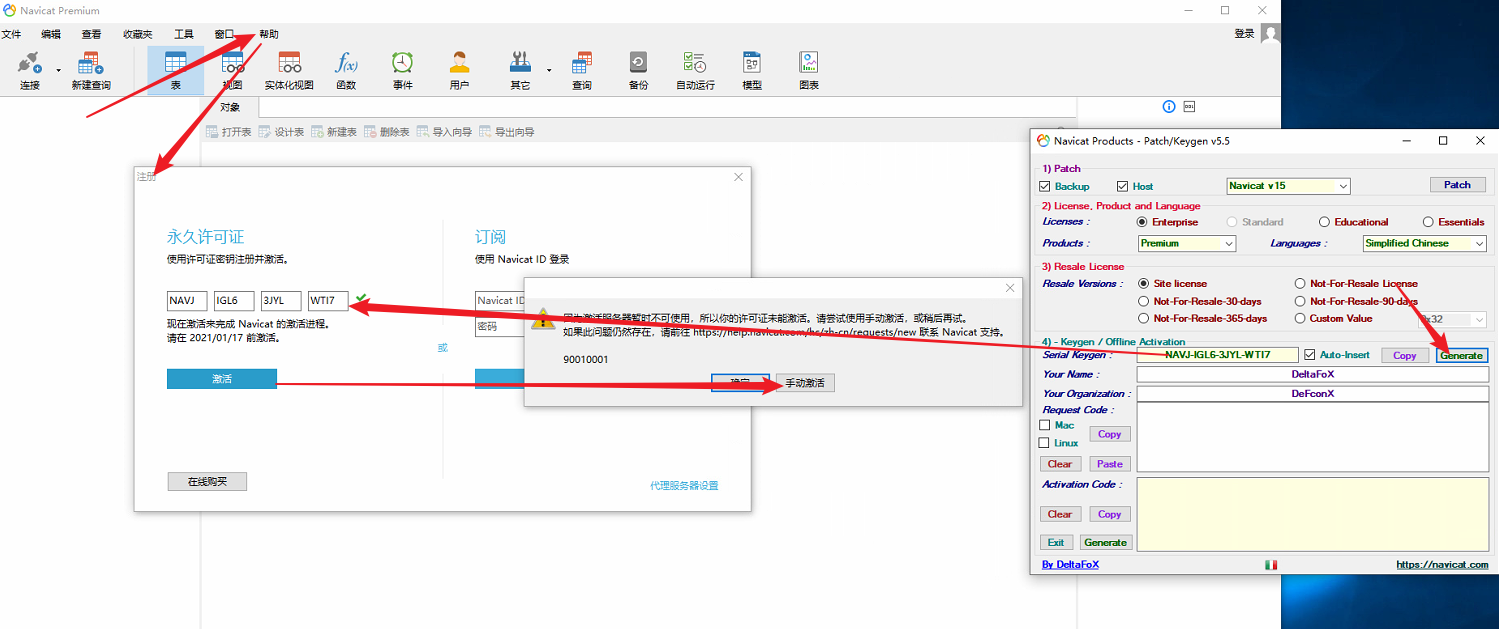The height and width of the screenshot is (629, 1499).
Task: Switch to the 对象 tab
Action: click(231, 107)
